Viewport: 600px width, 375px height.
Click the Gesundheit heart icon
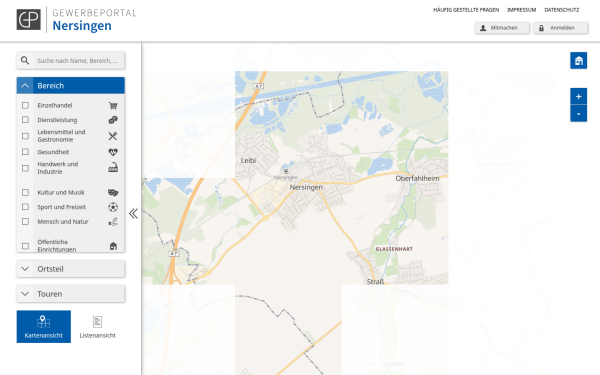(113, 152)
